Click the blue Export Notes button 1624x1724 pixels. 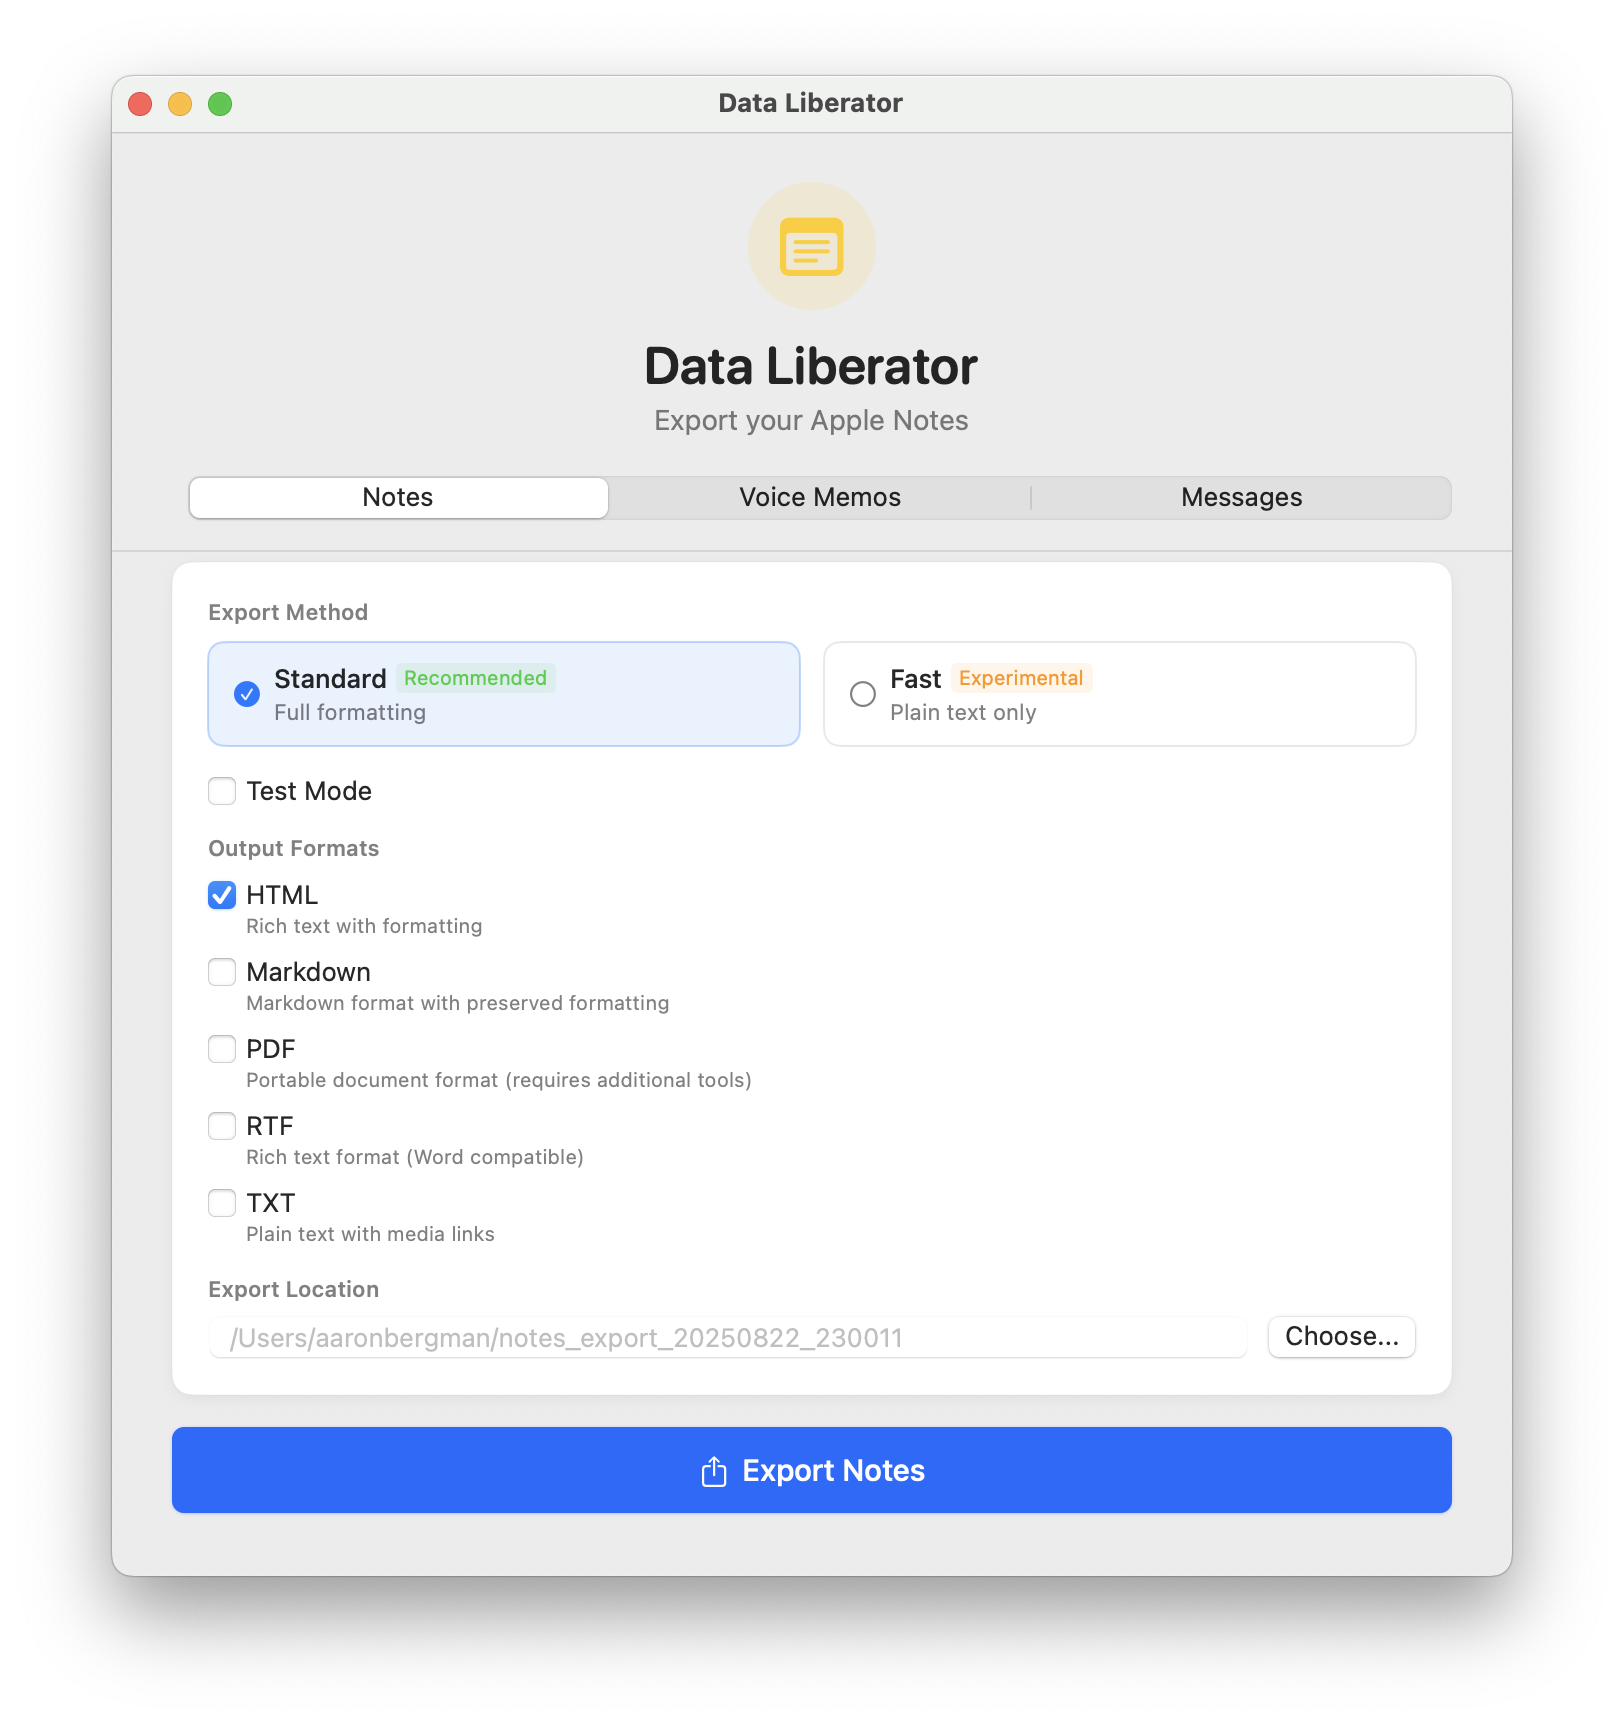(811, 1470)
